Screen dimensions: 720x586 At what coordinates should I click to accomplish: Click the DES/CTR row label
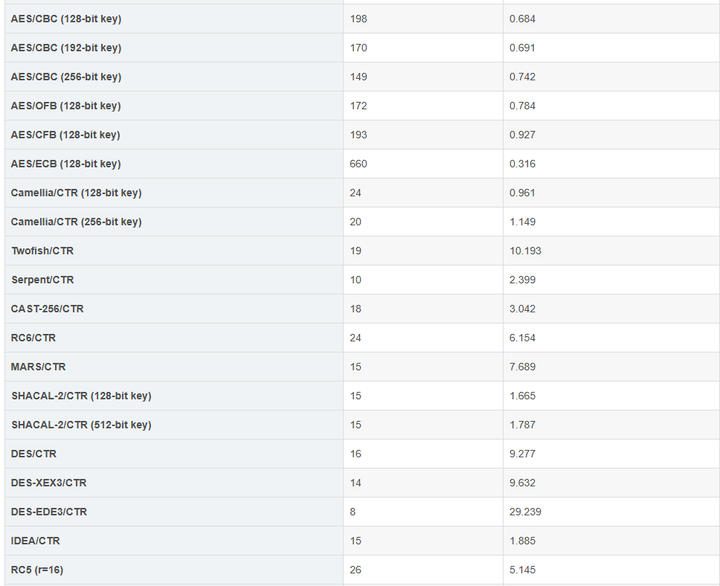click(34, 454)
